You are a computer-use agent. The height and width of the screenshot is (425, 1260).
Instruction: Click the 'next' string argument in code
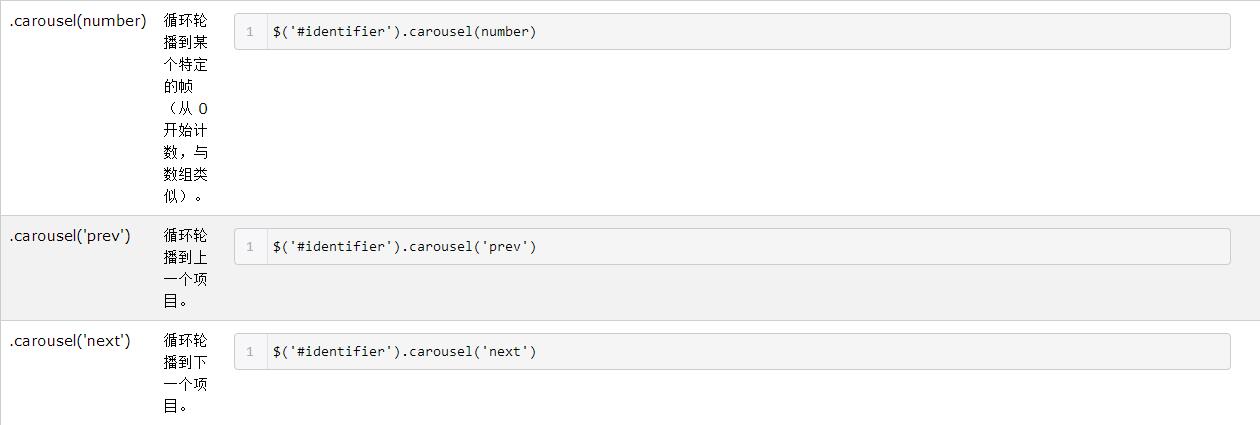[x=504, y=352]
